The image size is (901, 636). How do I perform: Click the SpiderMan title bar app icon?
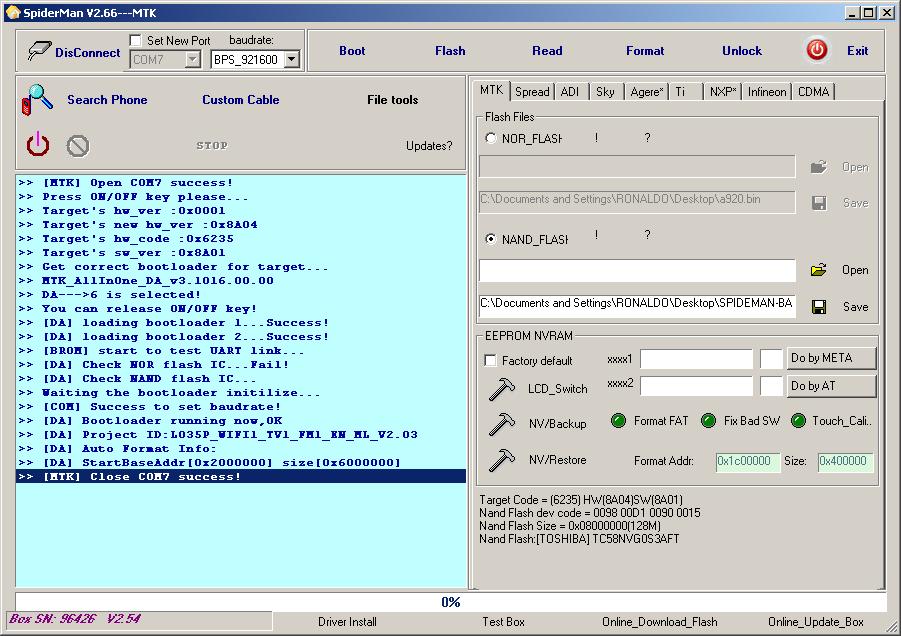click(x=13, y=12)
